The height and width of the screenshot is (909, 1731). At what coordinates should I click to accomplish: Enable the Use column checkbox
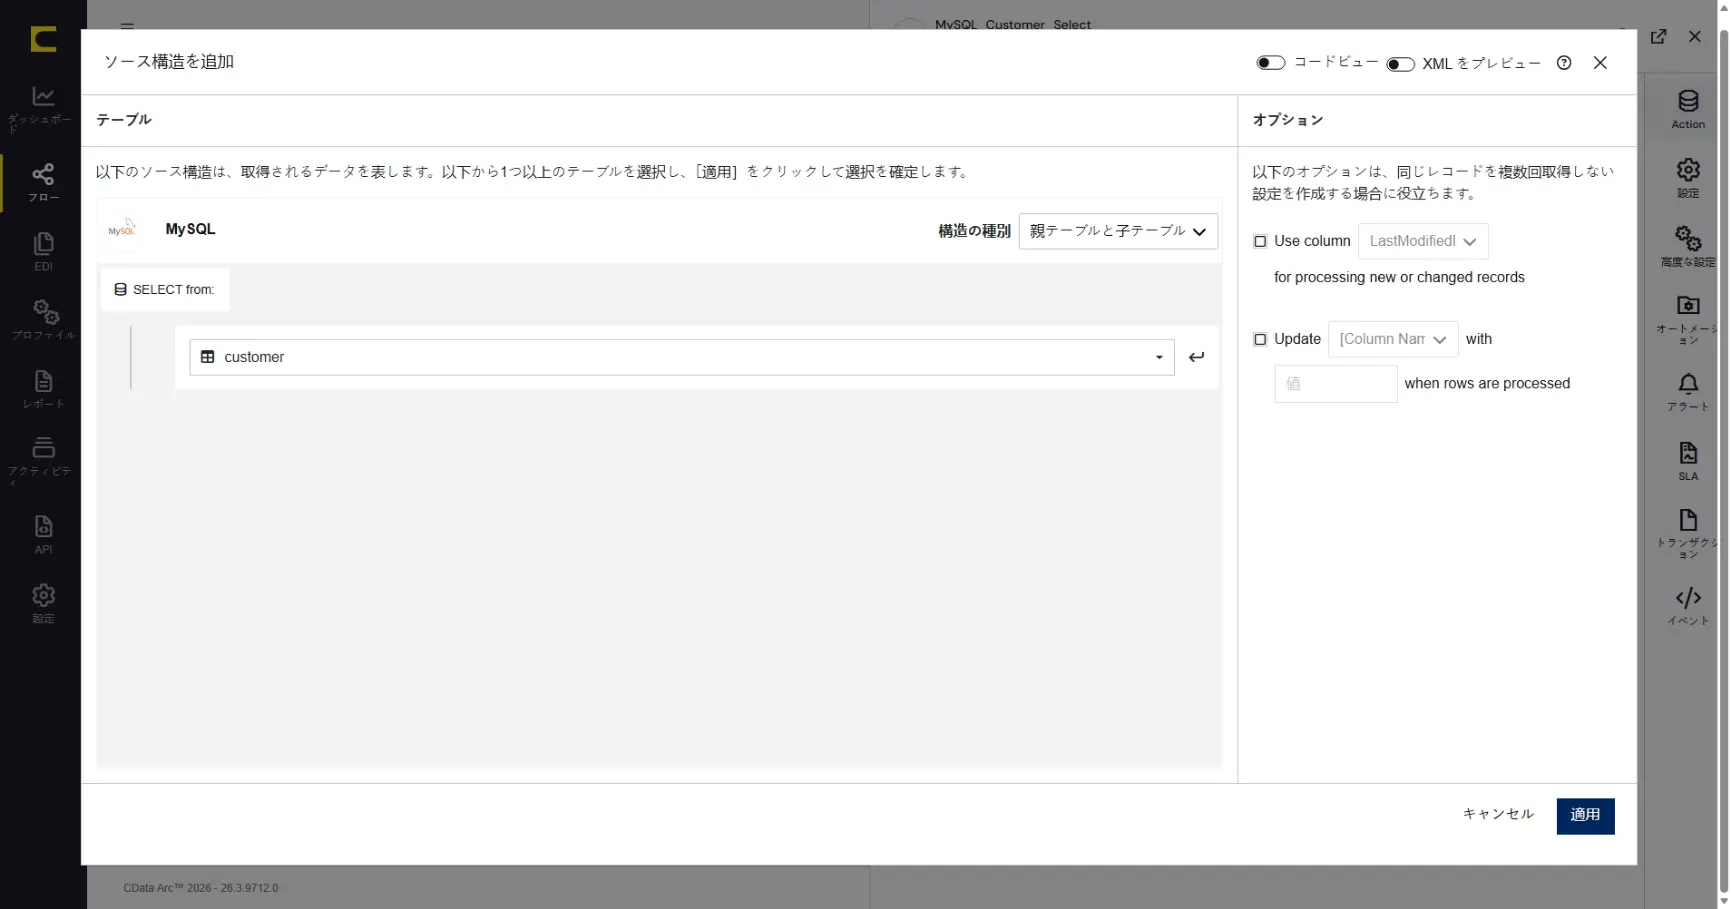coord(1260,241)
